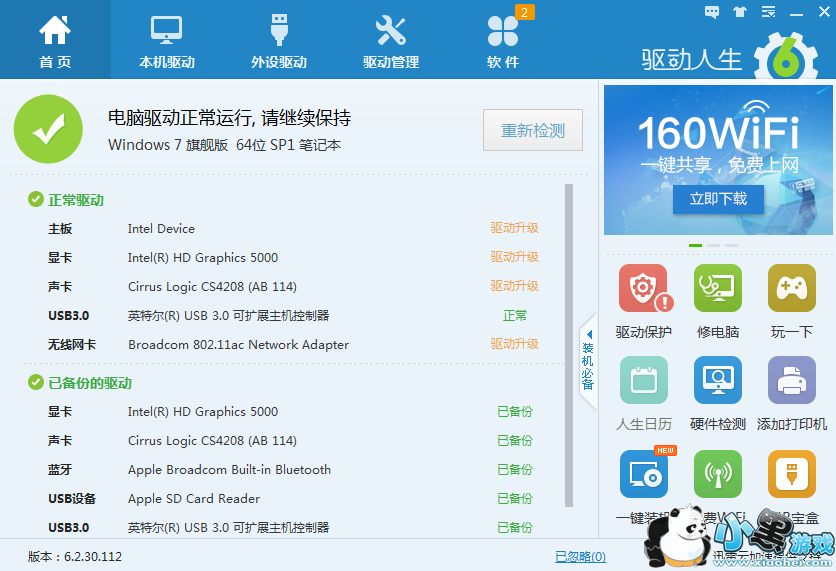Screen dimensions: 836x571
Task: Click the feedback chat bubble icon
Action: tap(711, 12)
